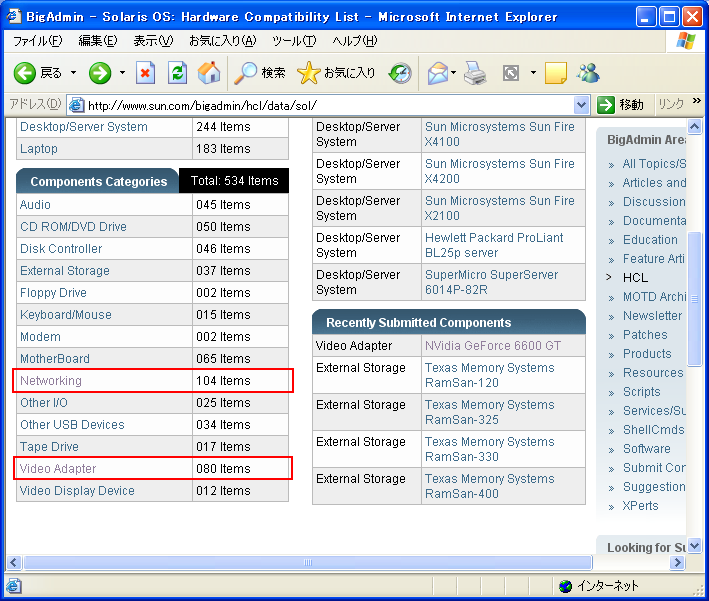Open the Laptop category link
Viewport: 709px width, 601px height.
(39, 149)
